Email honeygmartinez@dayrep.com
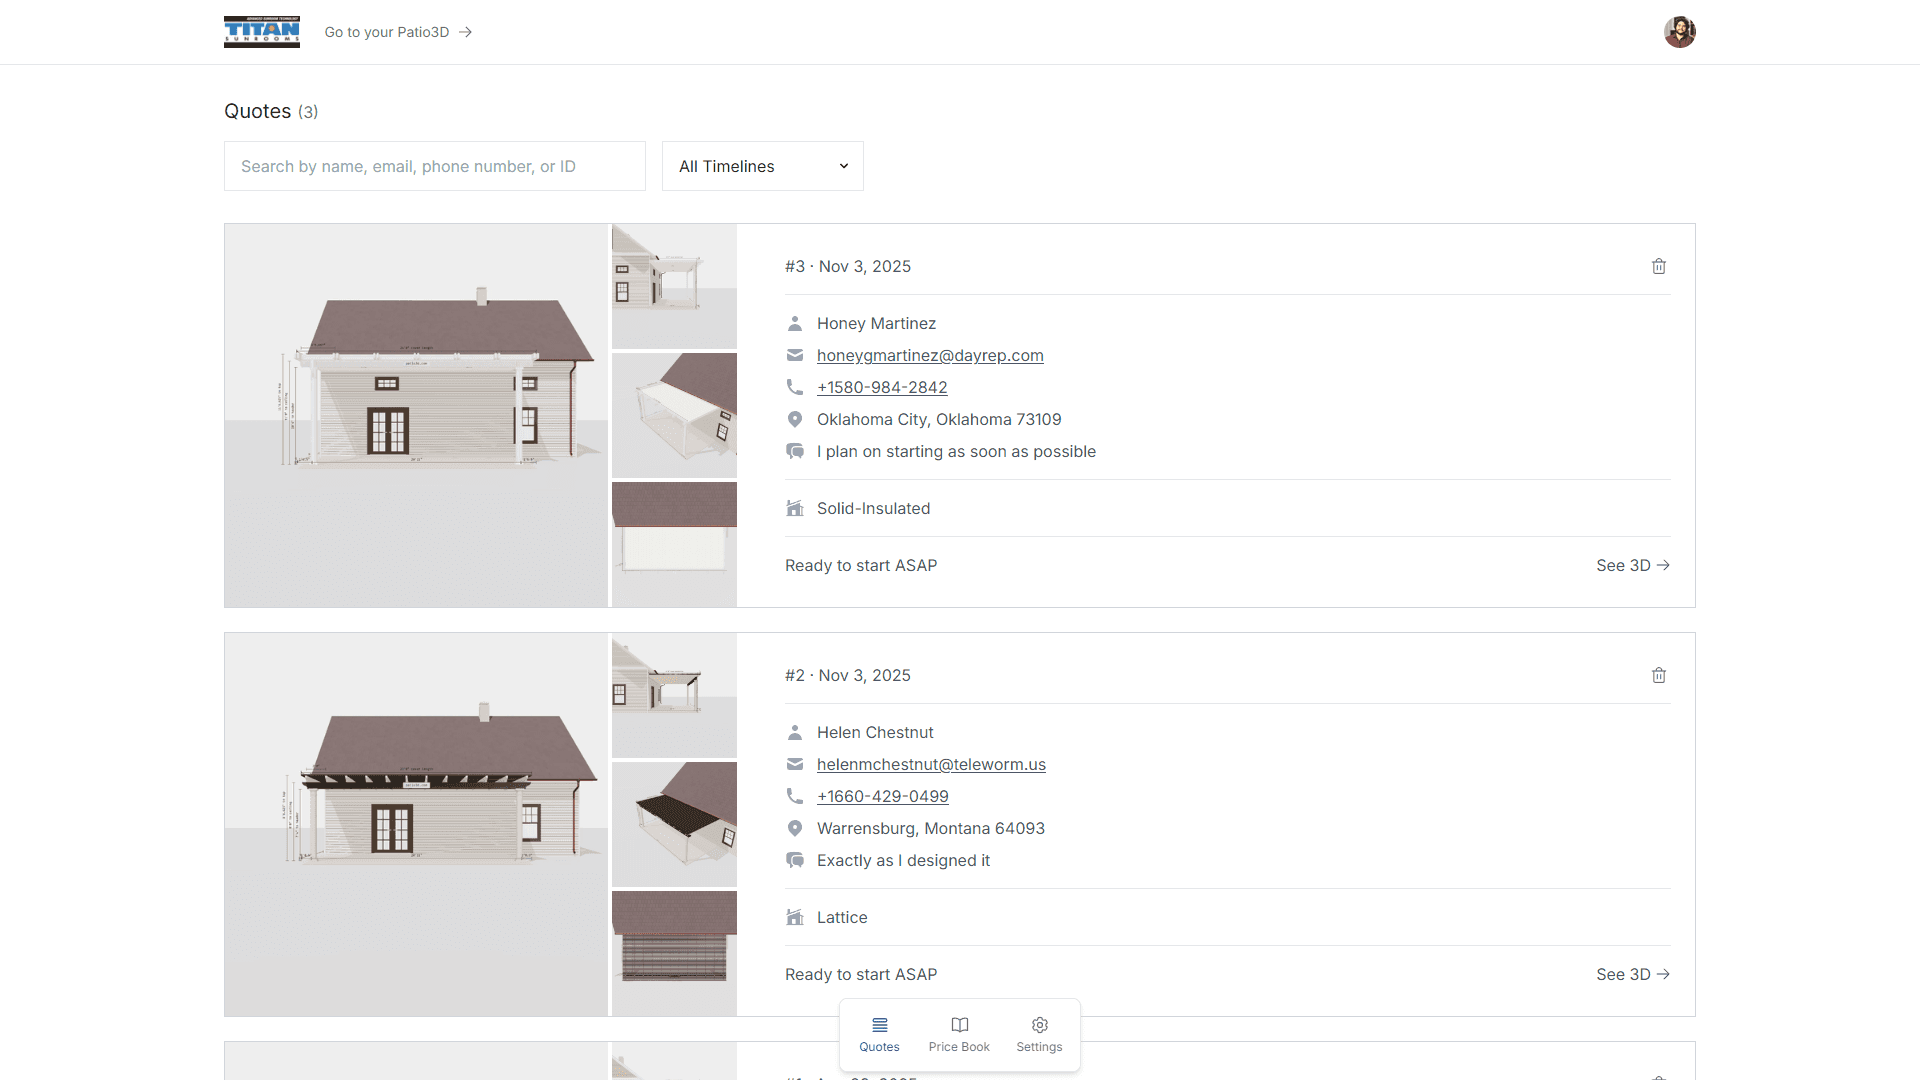The width and height of the screenshot is (1920, 1080). 929,355
